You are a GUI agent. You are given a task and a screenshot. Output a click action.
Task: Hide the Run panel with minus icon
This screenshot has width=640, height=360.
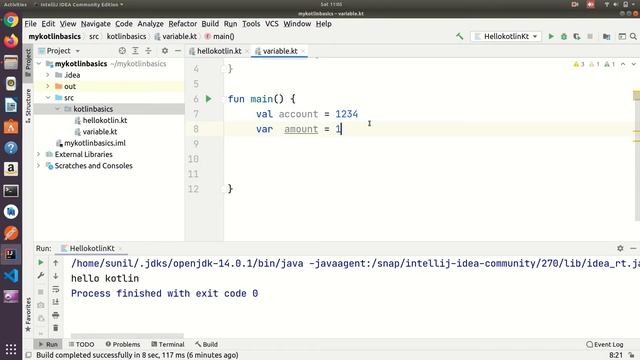point(633,248)
